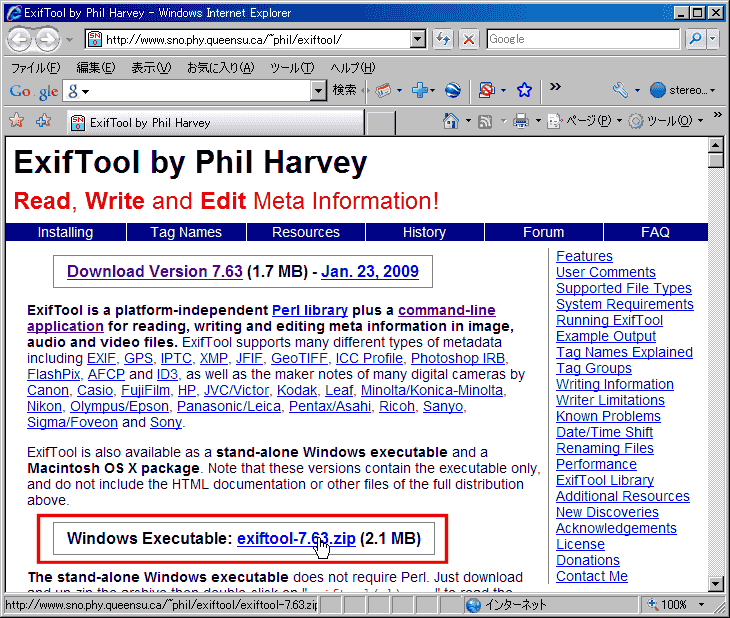Click the Google toolbar bookmarks star
Screen dimensions: 730x618
pos(524,90)
